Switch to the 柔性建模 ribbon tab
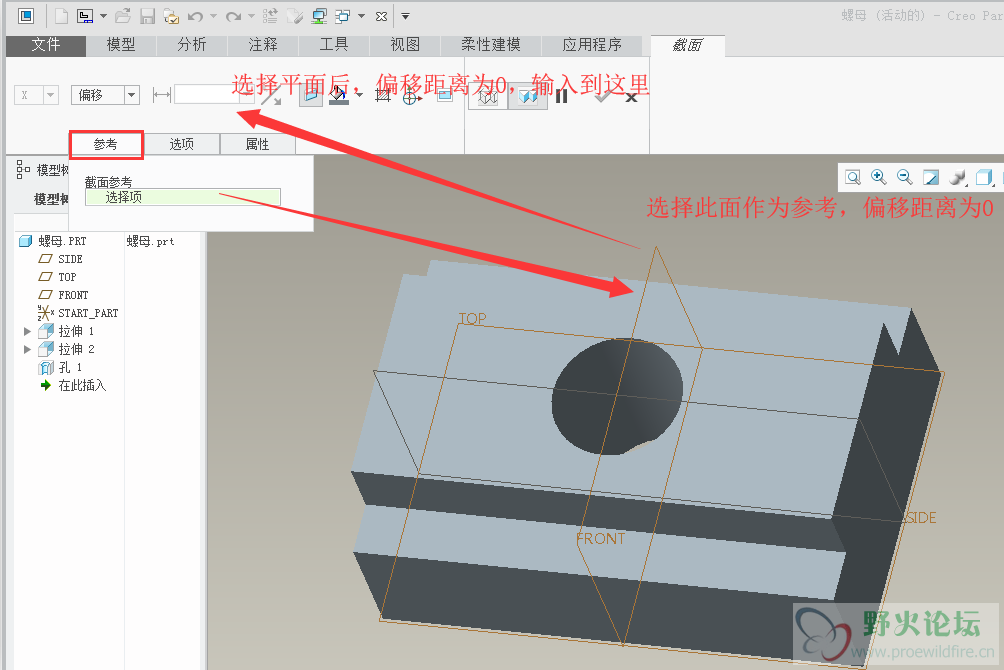Screen dimensions: 1004x670 491,45
